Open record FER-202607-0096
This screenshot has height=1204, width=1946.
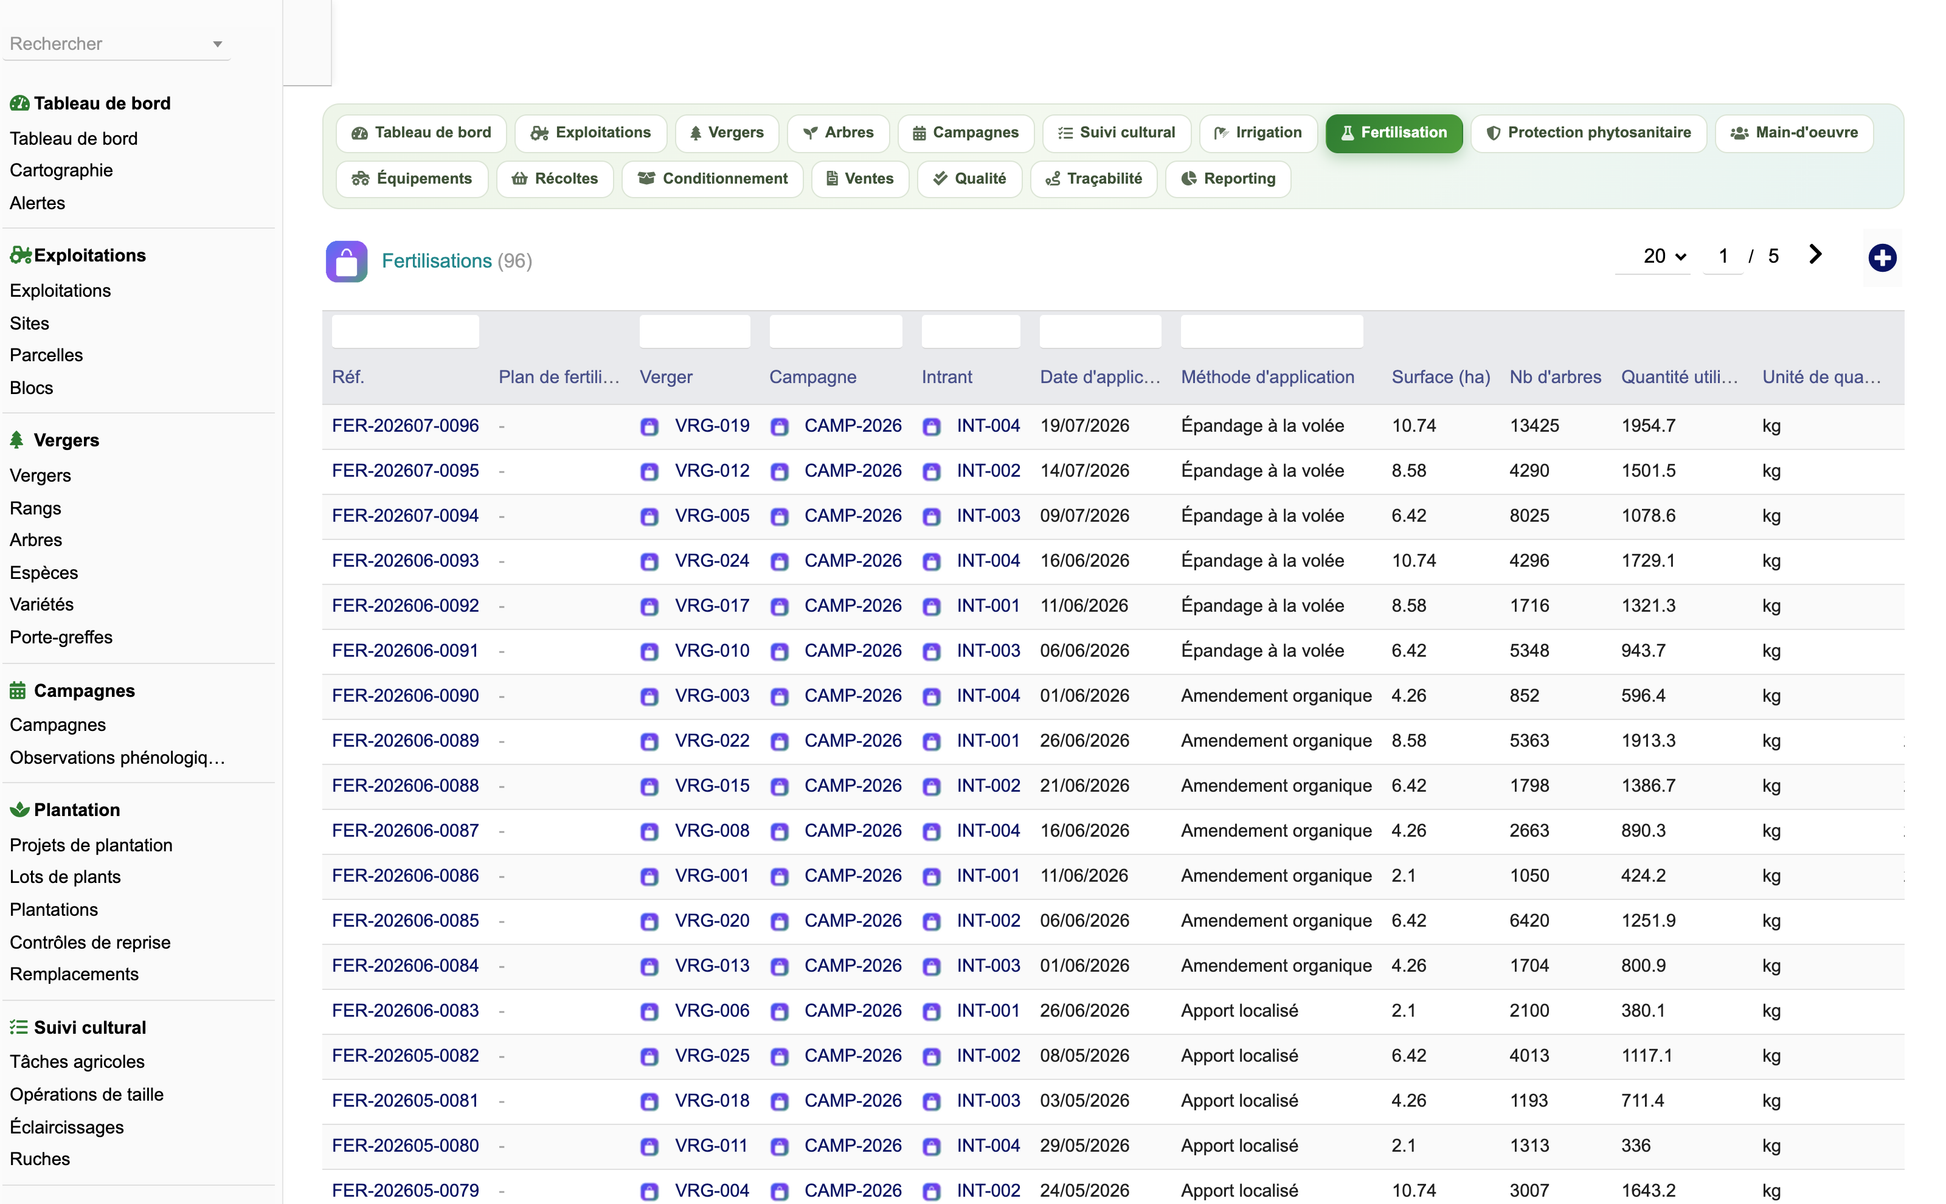click(405, 426)
